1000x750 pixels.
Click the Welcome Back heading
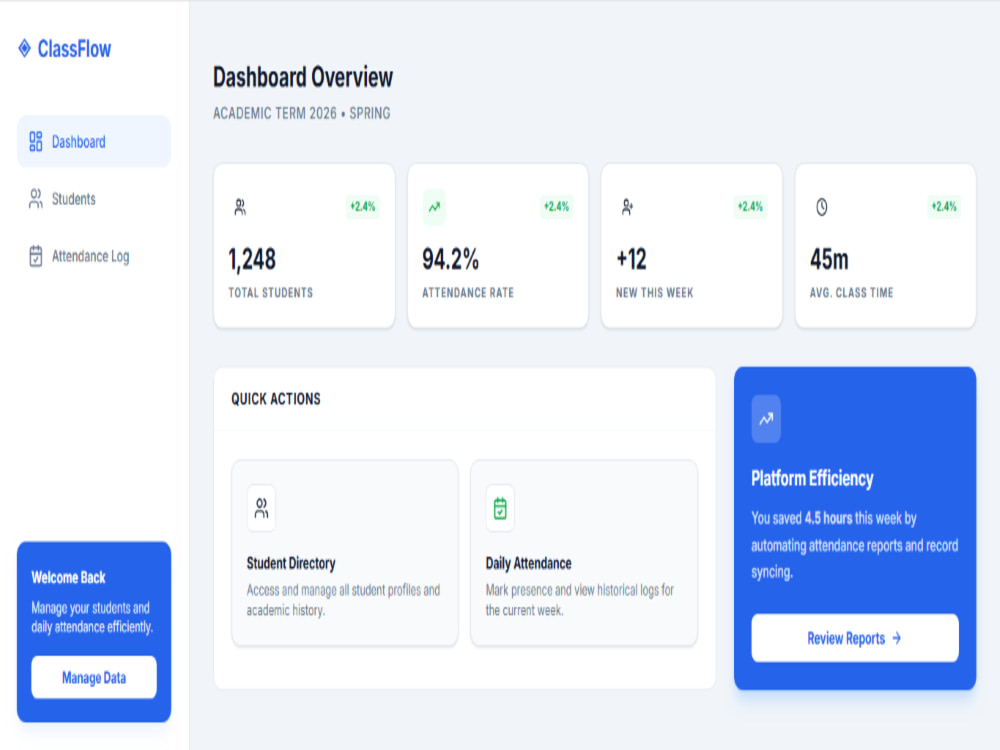pos(68,578)
